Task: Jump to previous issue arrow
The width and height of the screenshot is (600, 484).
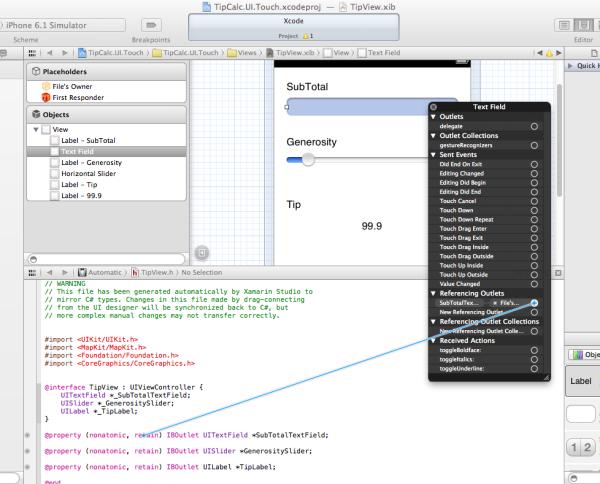Action: [540, 53]
